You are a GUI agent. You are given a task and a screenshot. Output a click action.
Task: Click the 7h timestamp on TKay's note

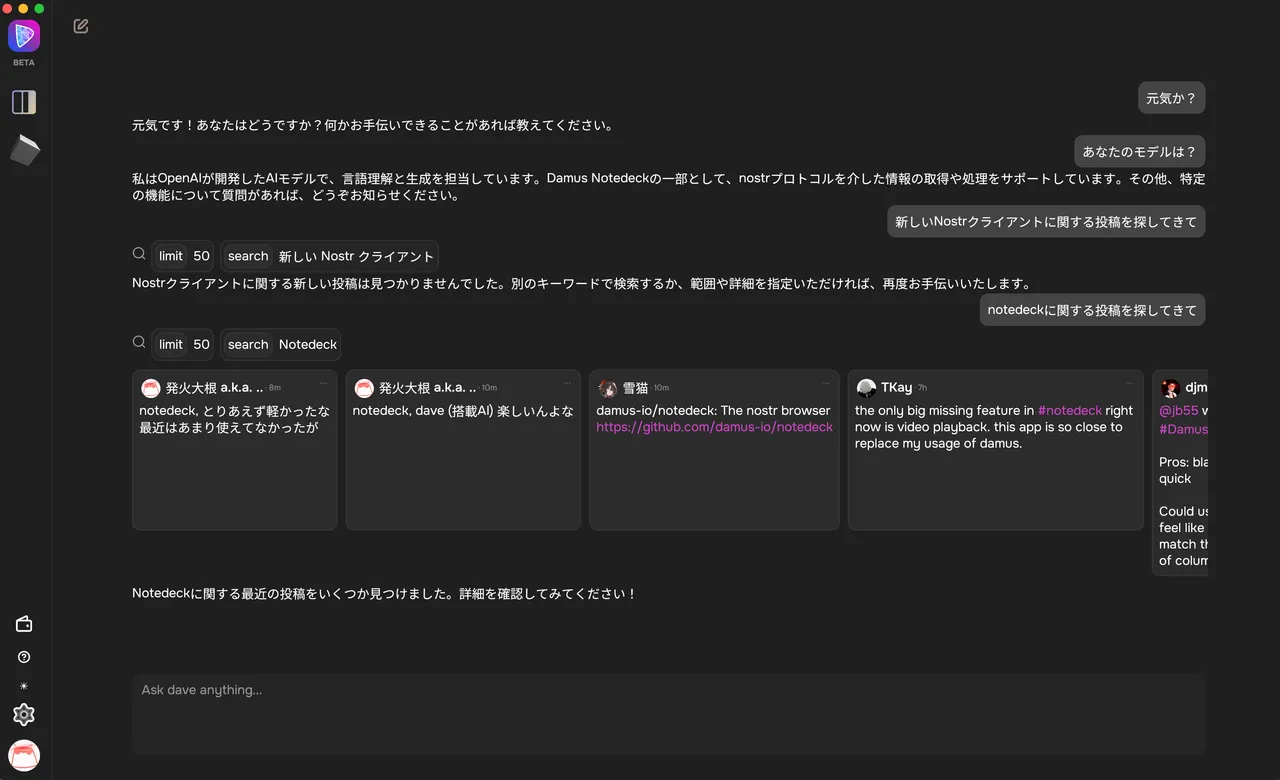pos(922,388)
